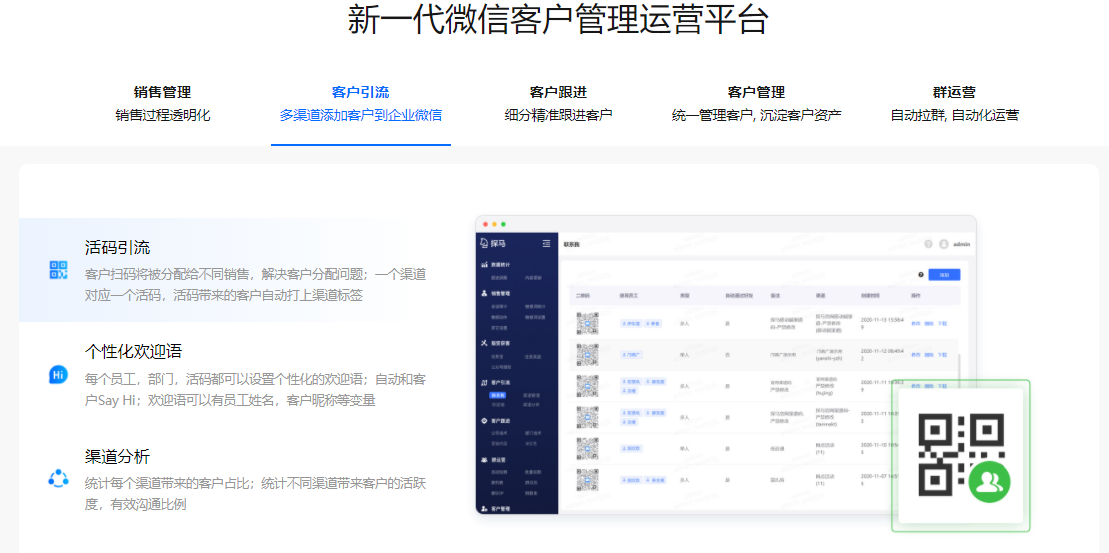1109x553 pixels.
Task: Click the 联系我 title in the preview header
Action: pyautogui.click(x=571, y=244)
